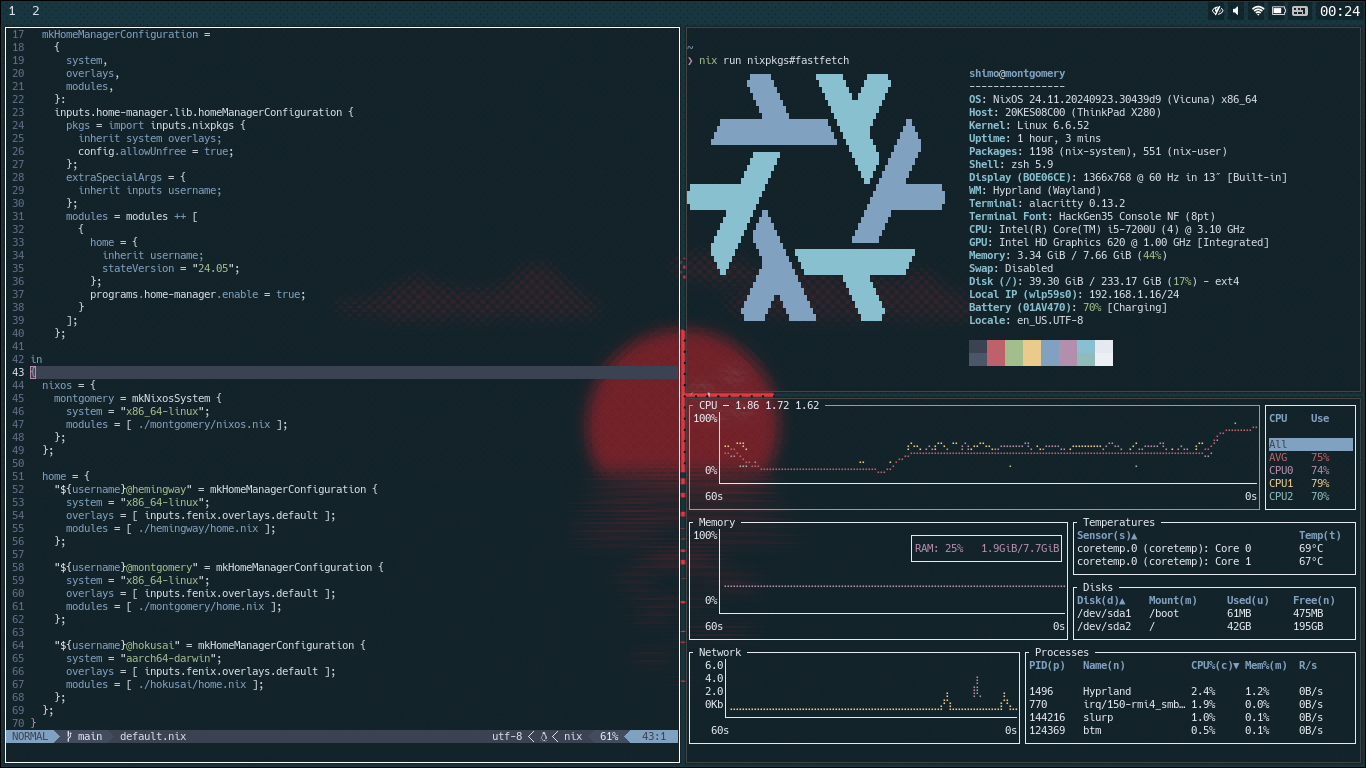Sort disks by Used(u) column
Viewport: 1366px width, 768px height.
pos(1248,600)
